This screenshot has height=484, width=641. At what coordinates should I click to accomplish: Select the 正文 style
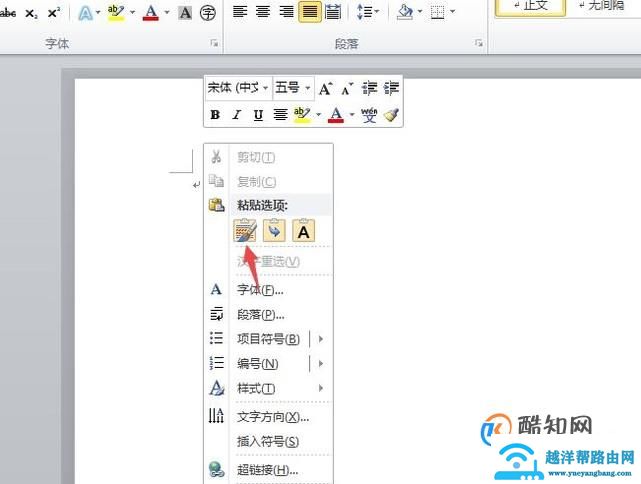[x=530, y=7]
